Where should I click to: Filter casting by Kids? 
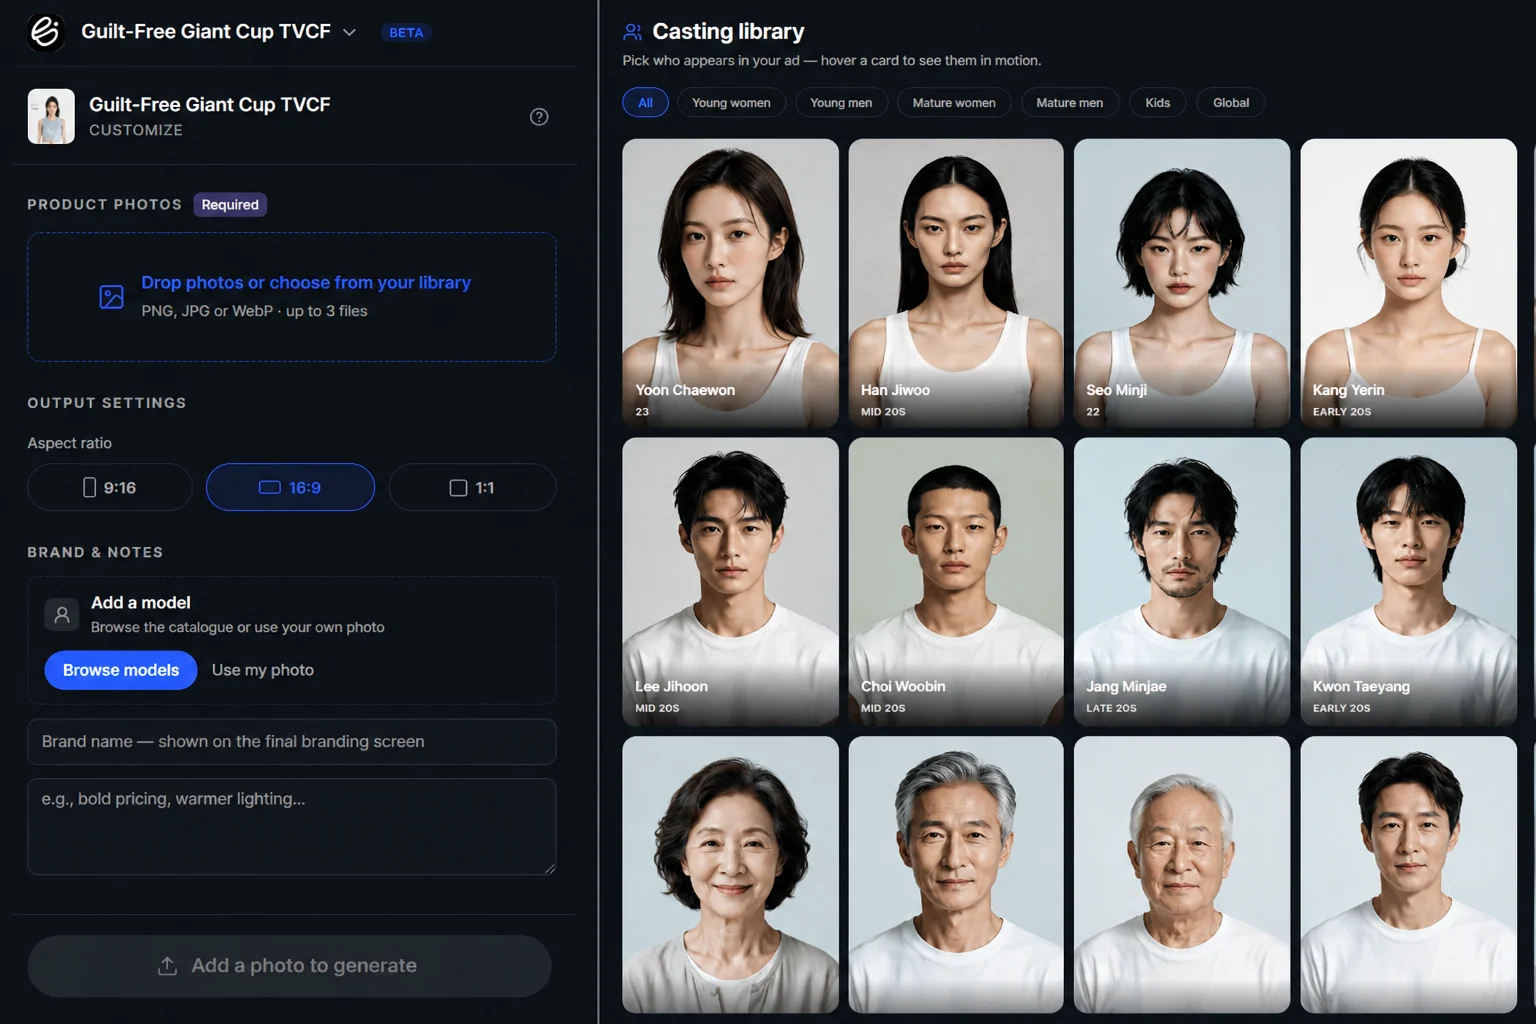click(x=1157, y=103)
